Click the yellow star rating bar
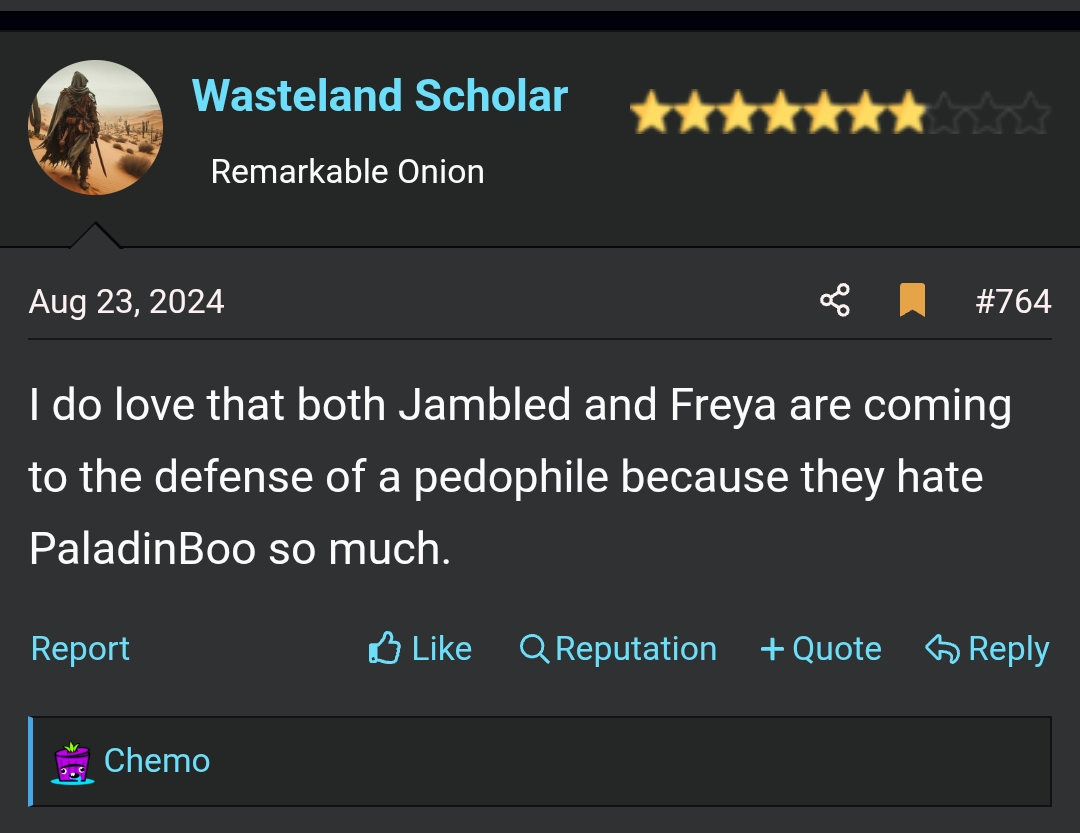The width and height of the screenshot is (1080, 833). click(x=840, y=113)
